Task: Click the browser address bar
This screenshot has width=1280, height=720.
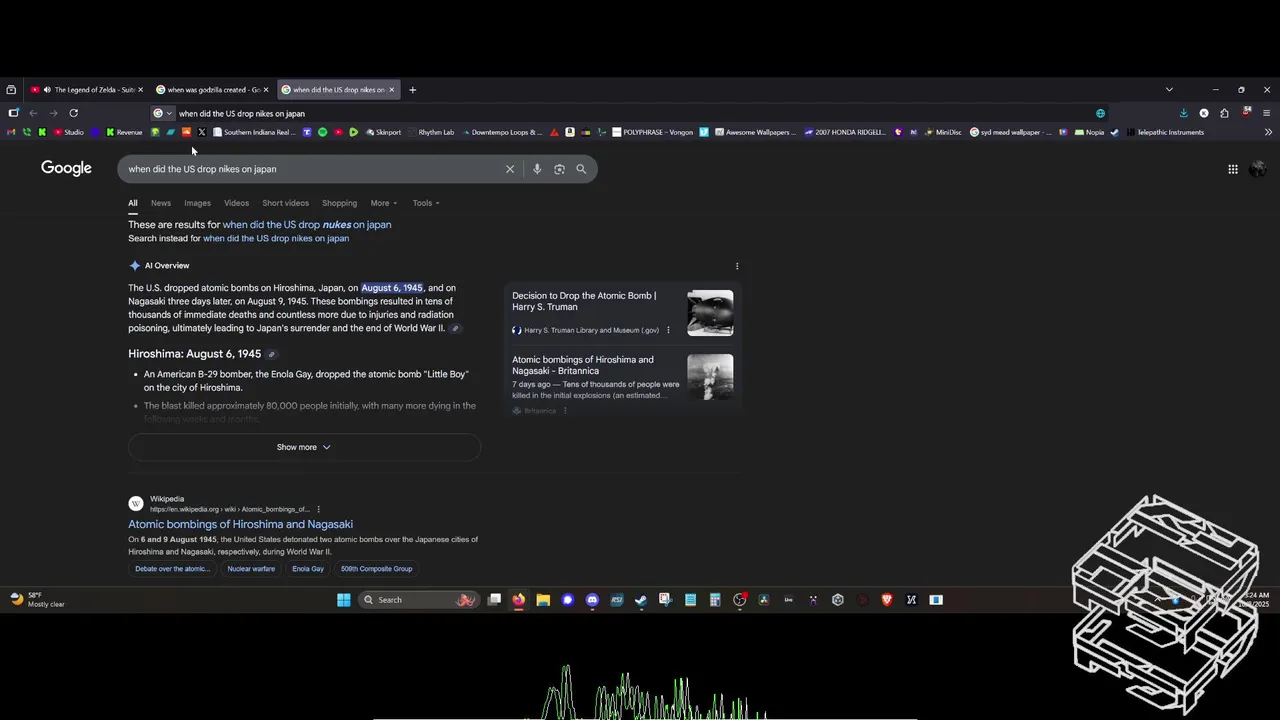Action: (x=630, y=113)
